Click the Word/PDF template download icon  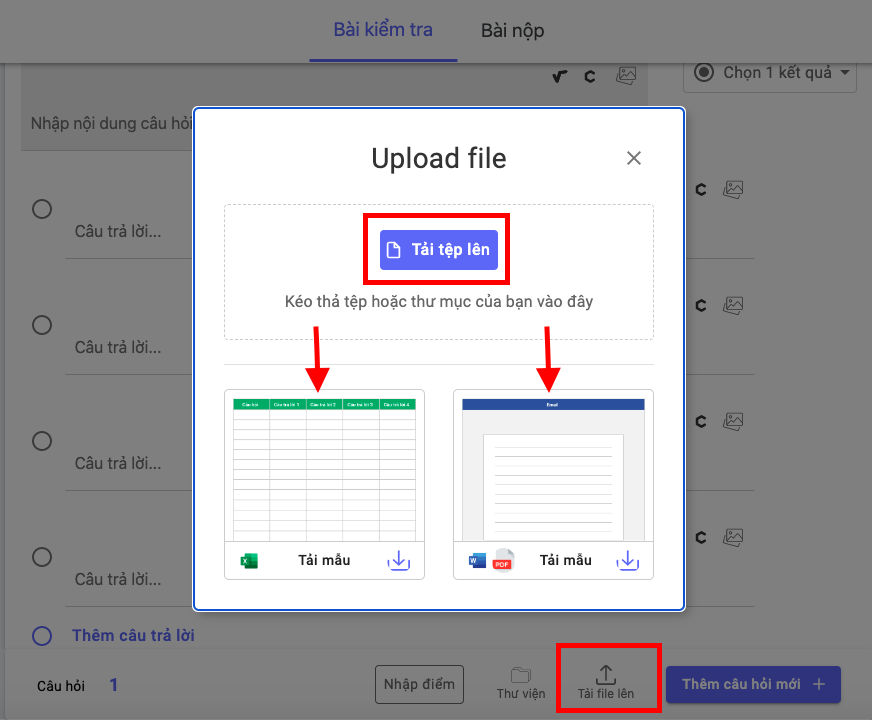(627, 561)
